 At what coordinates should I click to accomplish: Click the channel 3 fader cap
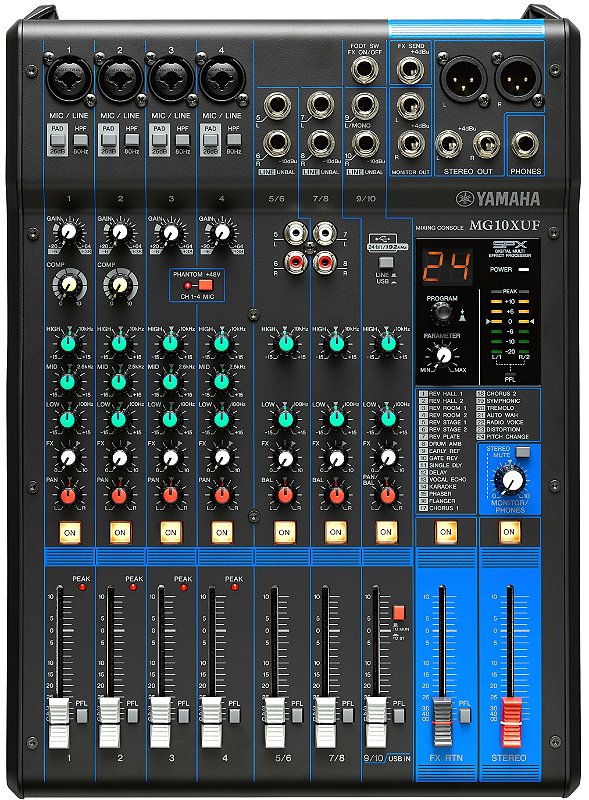[x=161, y=723]
